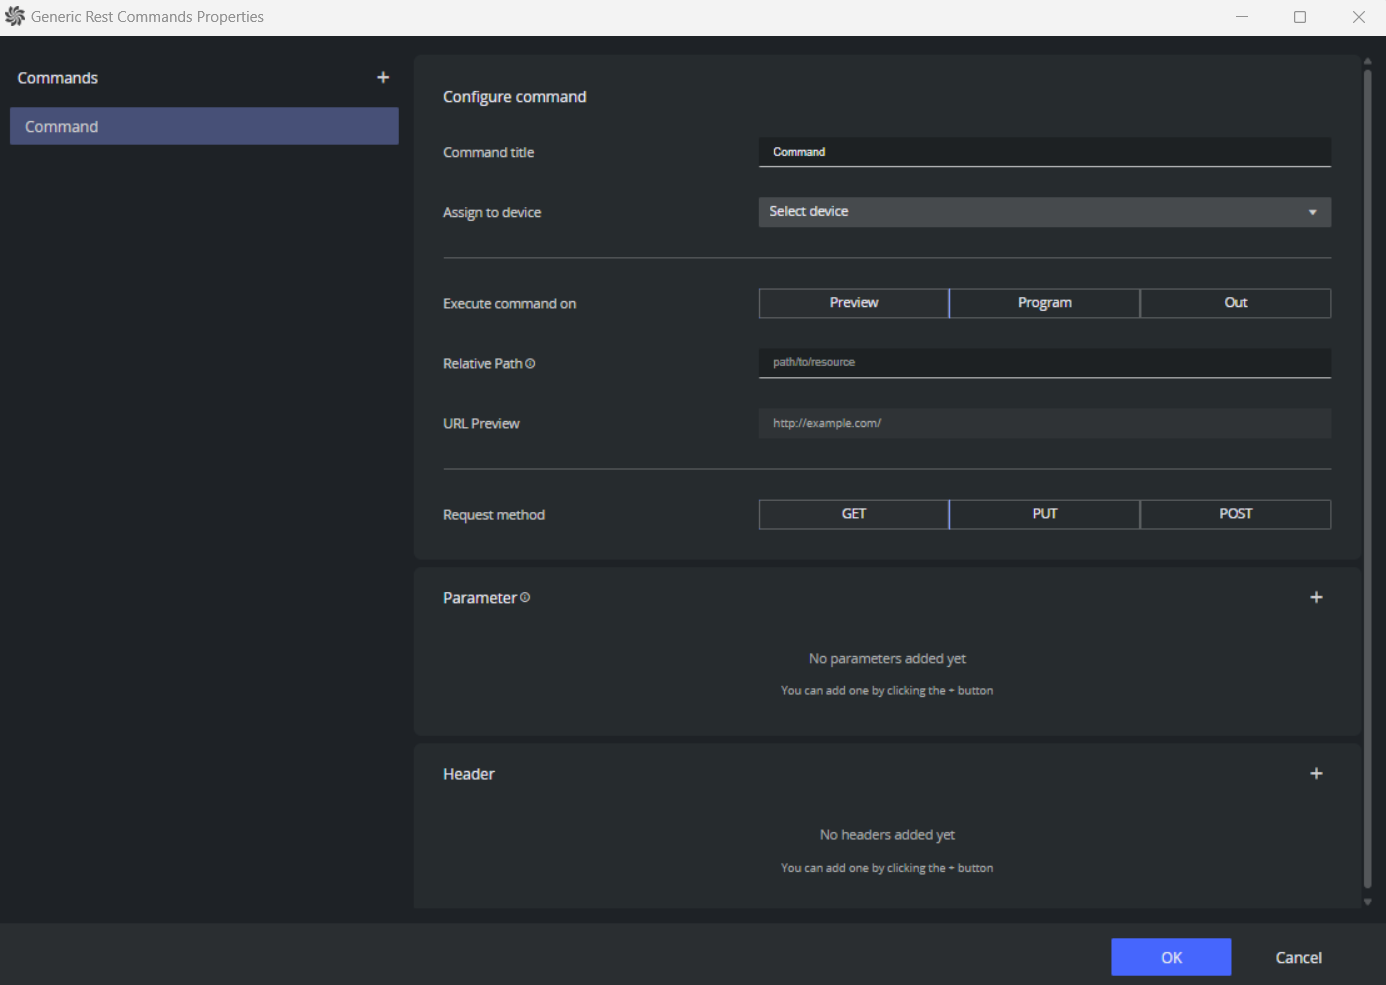
Task: Click the Relative Path info icon
Action: tap(530, 364)
